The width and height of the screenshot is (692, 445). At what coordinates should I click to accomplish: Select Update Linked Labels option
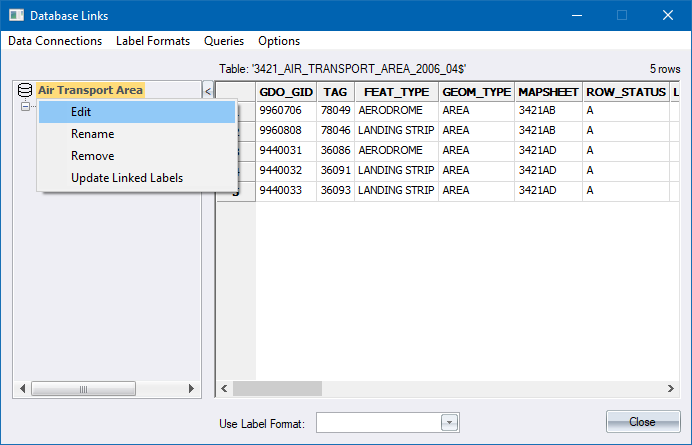(127, 178)
